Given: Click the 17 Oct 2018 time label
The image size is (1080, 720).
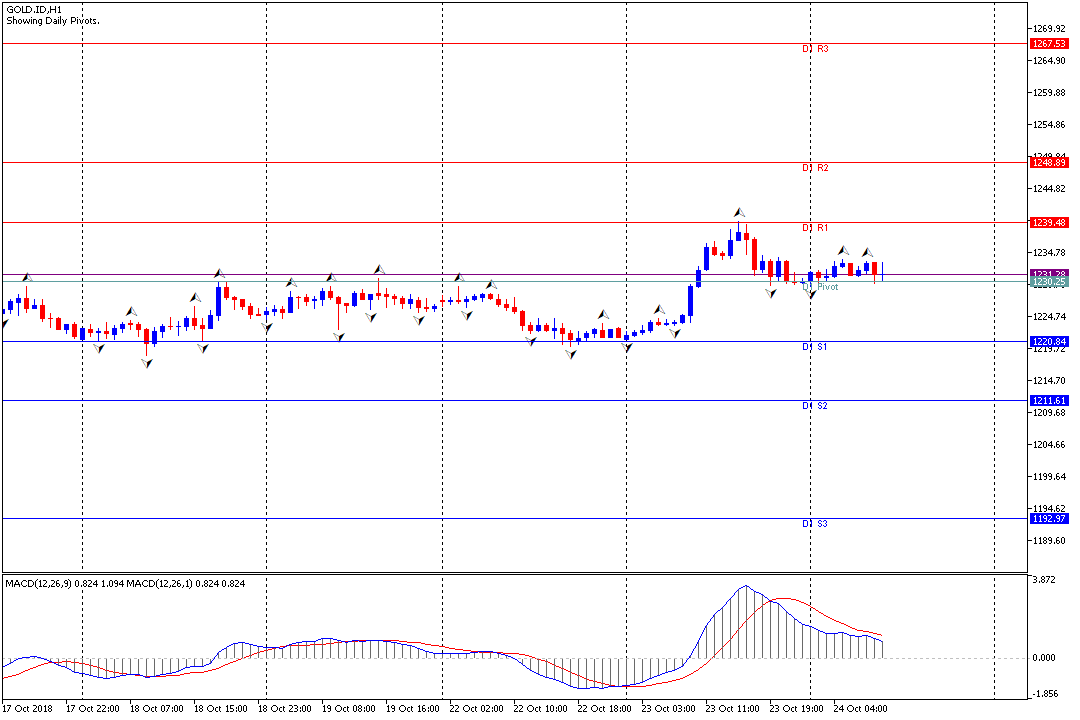Looking at the screenshot, I should click(28, 709).
